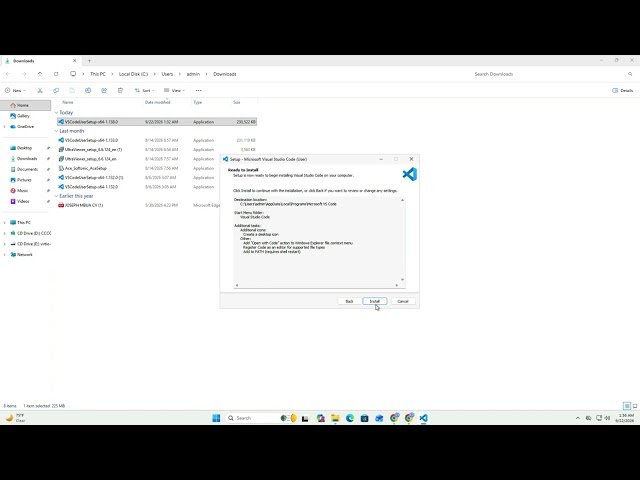Click Local Disk (C:) in address breadcrumb

(133, 74)
